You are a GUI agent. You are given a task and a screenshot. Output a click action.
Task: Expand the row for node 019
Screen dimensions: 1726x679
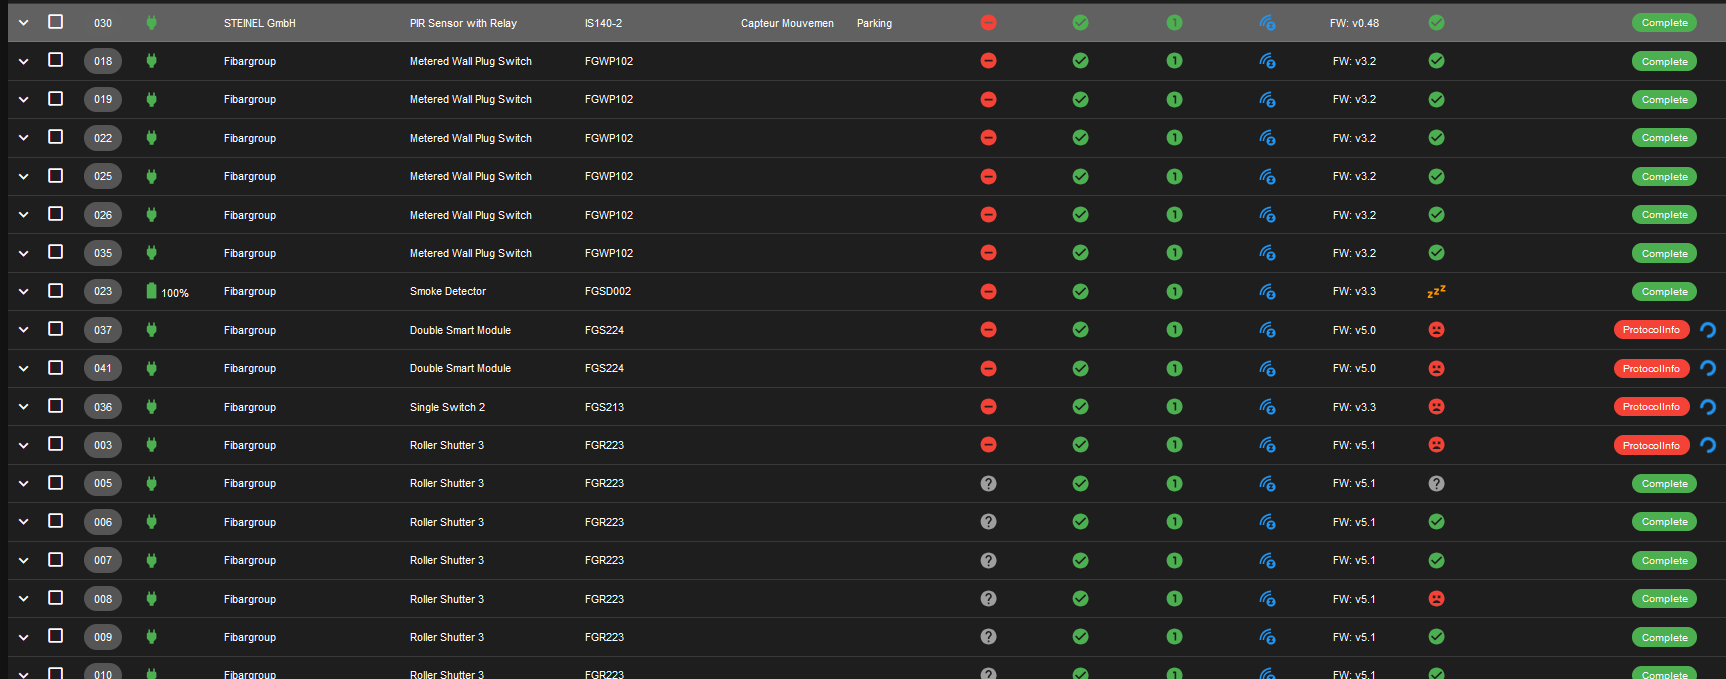click(x=23, y=100)
